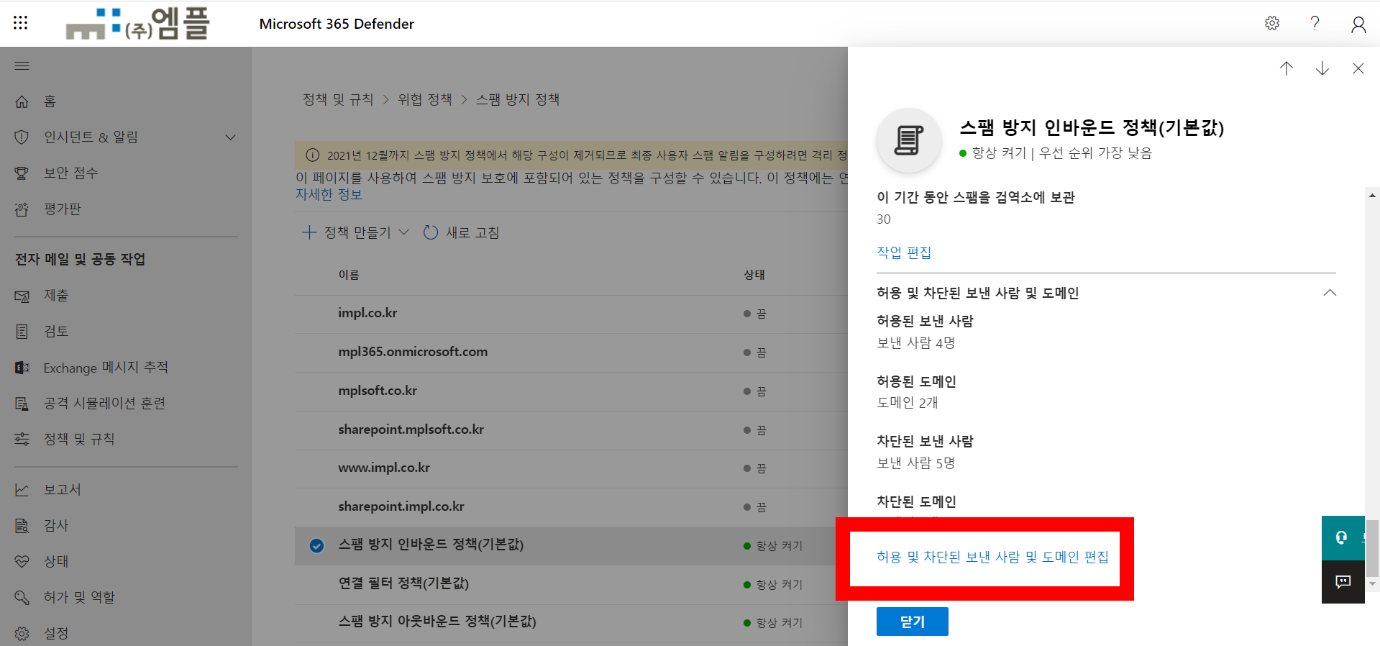
Task: Open the 정책 만들기 dropdown arrow
Action: click(404, 232)
